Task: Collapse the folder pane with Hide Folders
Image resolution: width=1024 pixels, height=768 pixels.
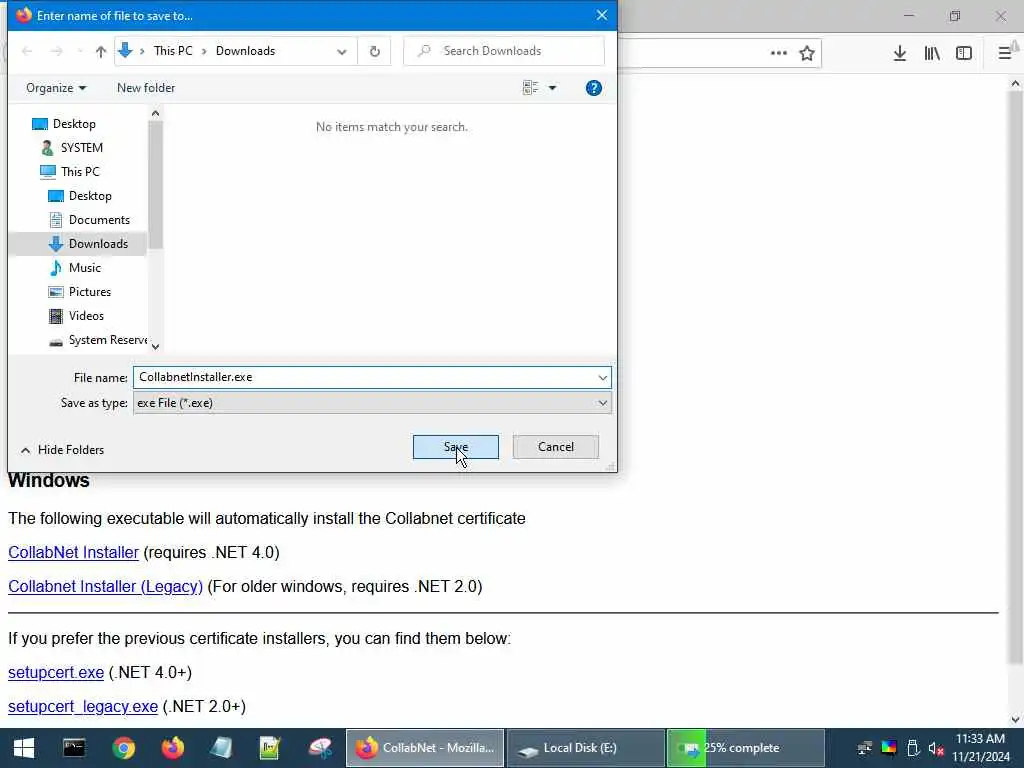Action: coord(62,450)
